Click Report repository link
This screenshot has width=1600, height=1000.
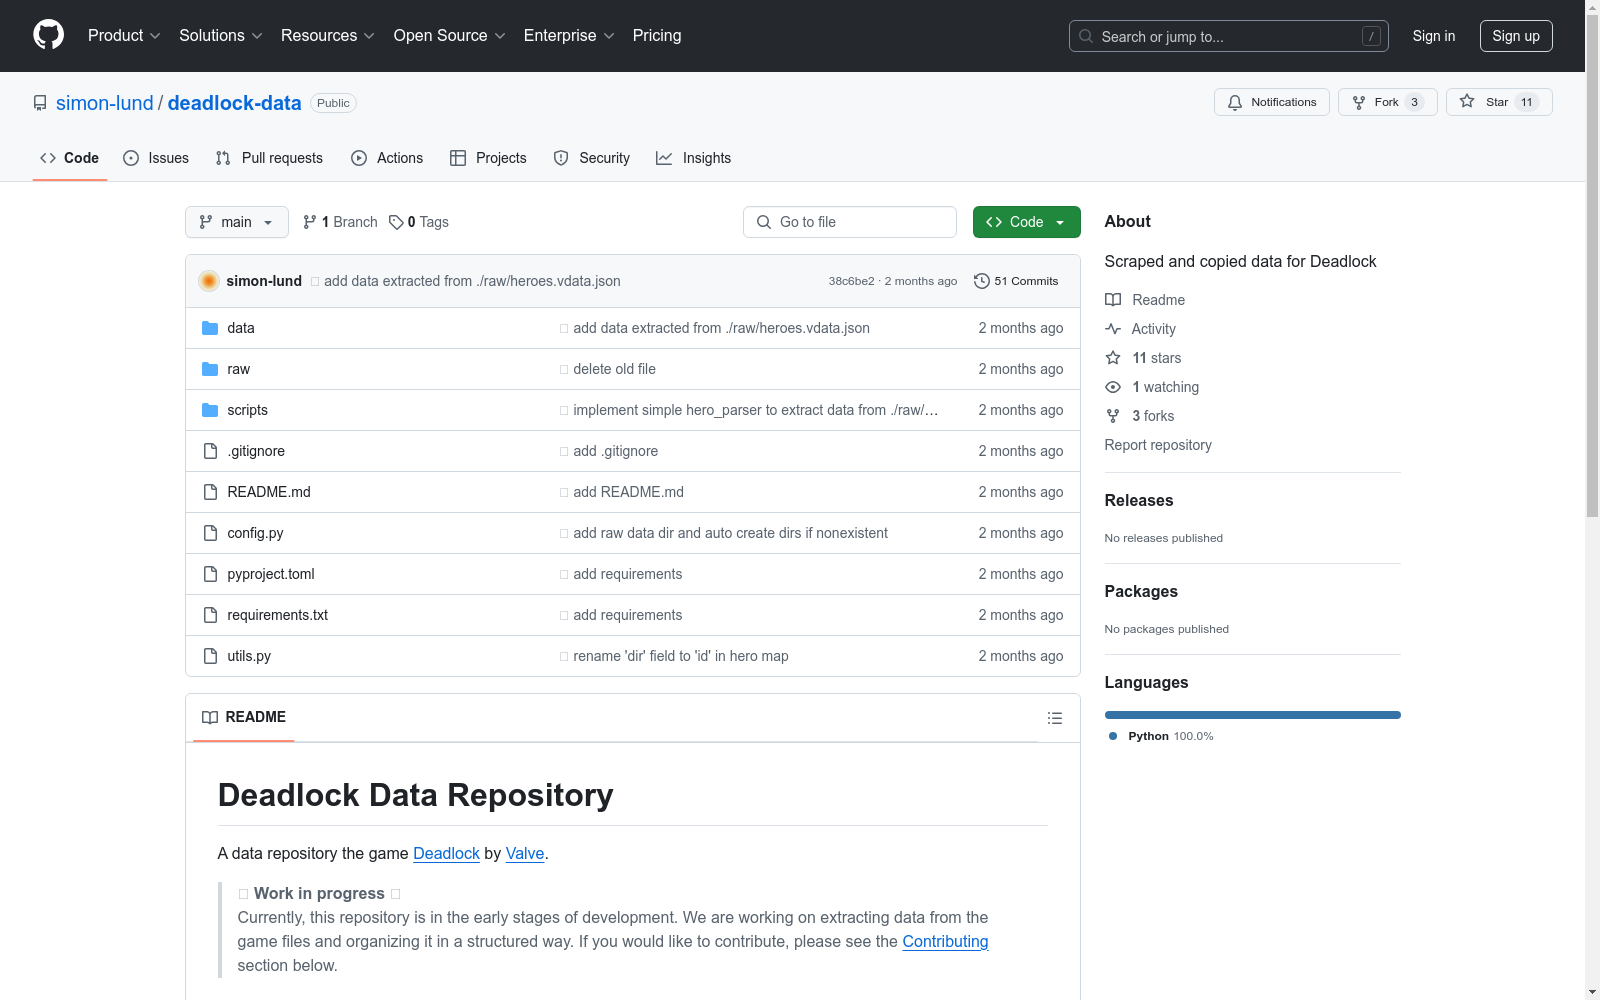1158,445
